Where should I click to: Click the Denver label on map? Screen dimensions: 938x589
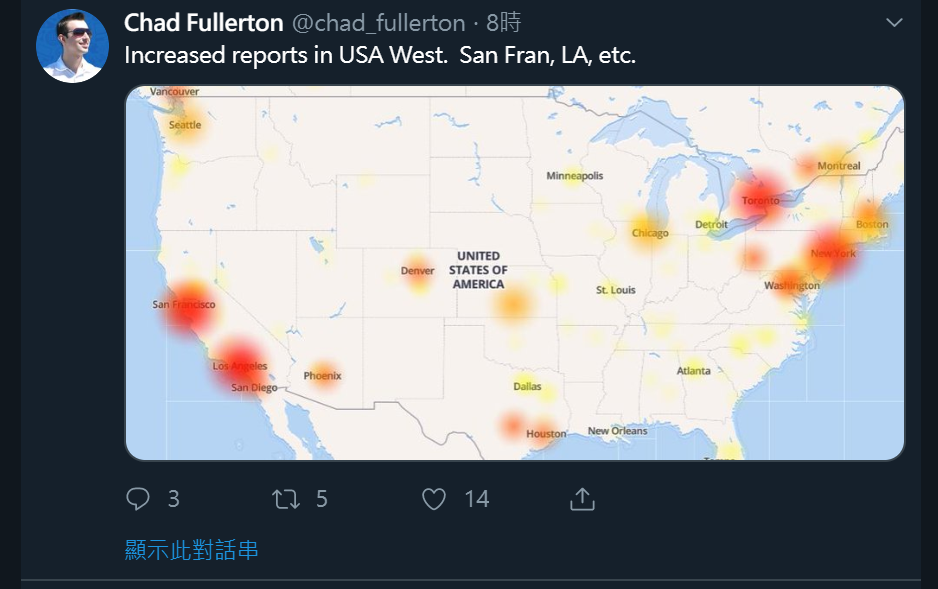point(418,271)
